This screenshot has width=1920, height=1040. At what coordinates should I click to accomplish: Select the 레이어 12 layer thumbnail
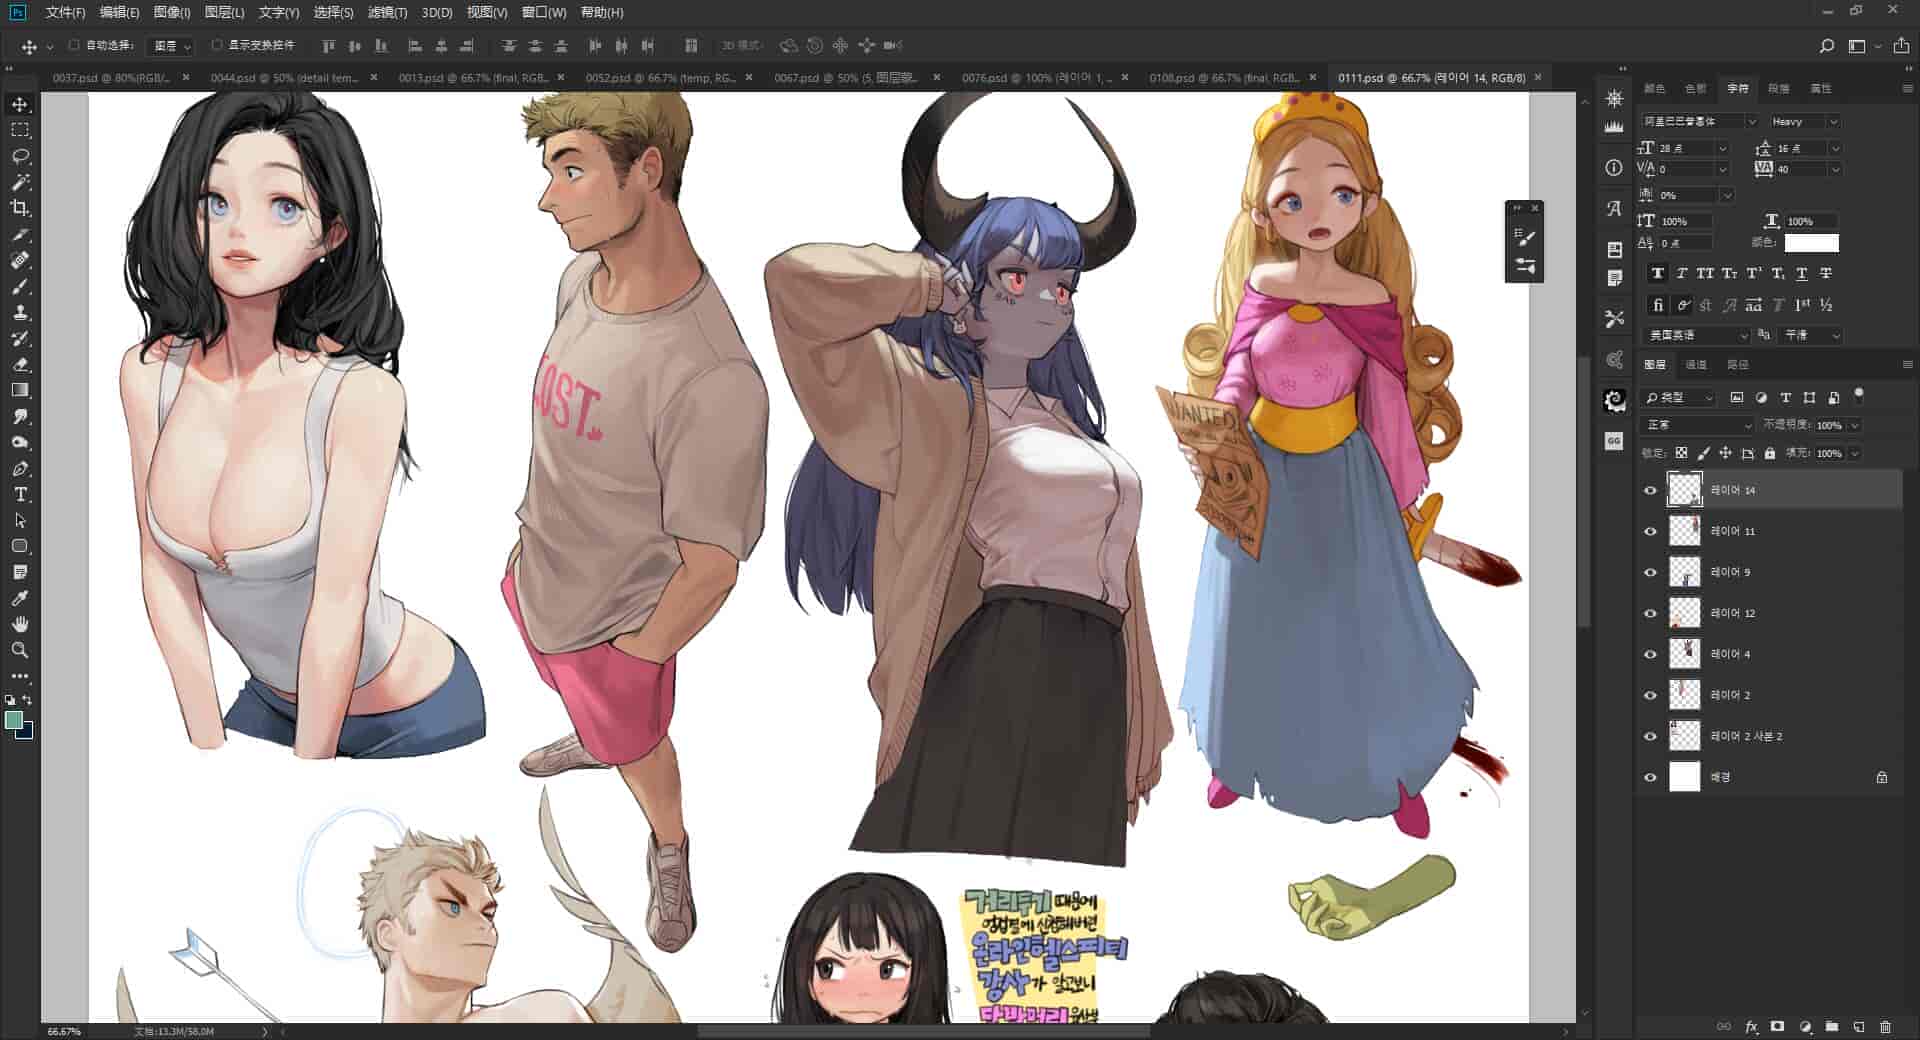tap(1684, 613)
